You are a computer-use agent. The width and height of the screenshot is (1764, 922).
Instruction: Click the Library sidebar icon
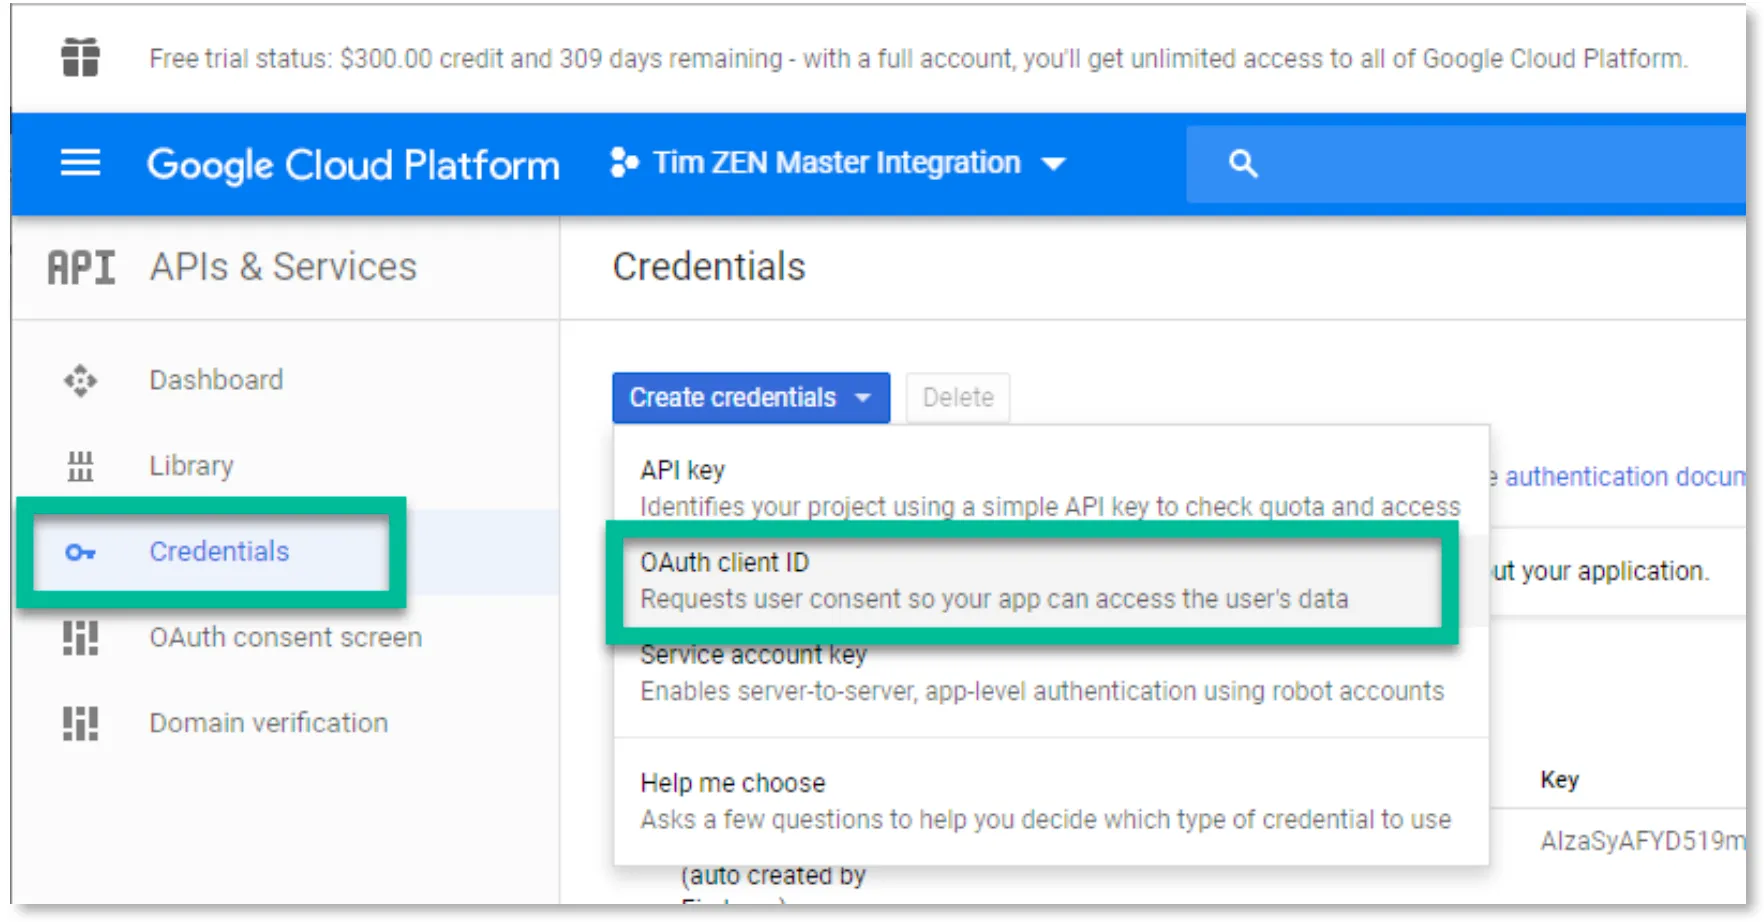click(80, 466)
